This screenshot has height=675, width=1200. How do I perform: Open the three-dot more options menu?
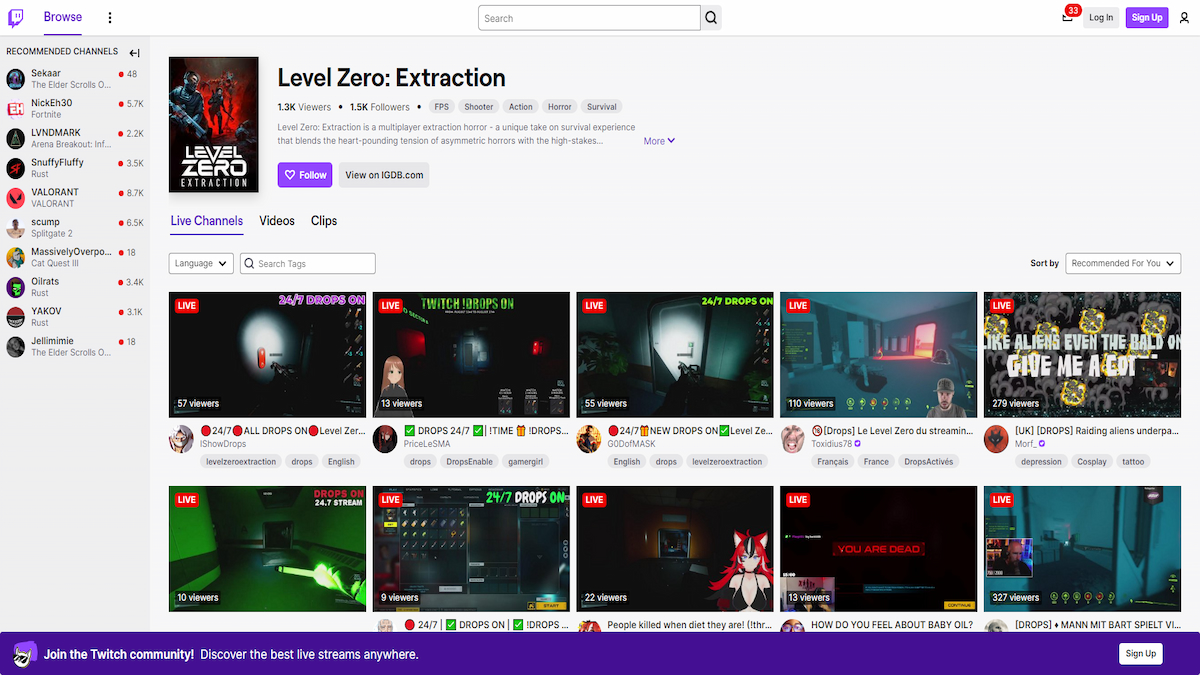click(110, 18)
